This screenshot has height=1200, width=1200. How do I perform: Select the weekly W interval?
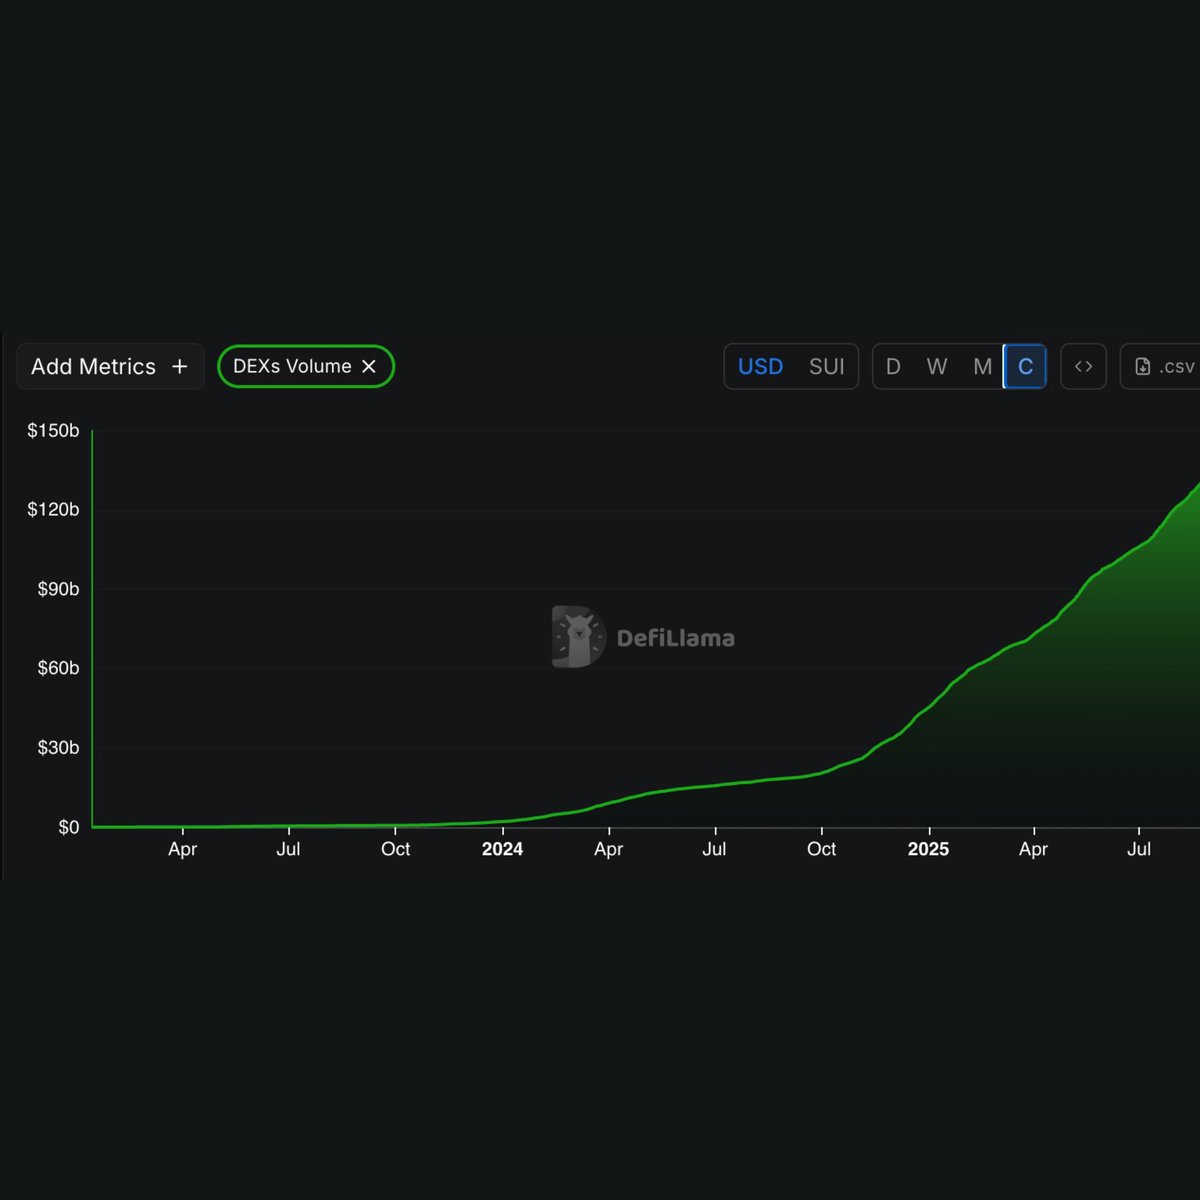point(937,367)
